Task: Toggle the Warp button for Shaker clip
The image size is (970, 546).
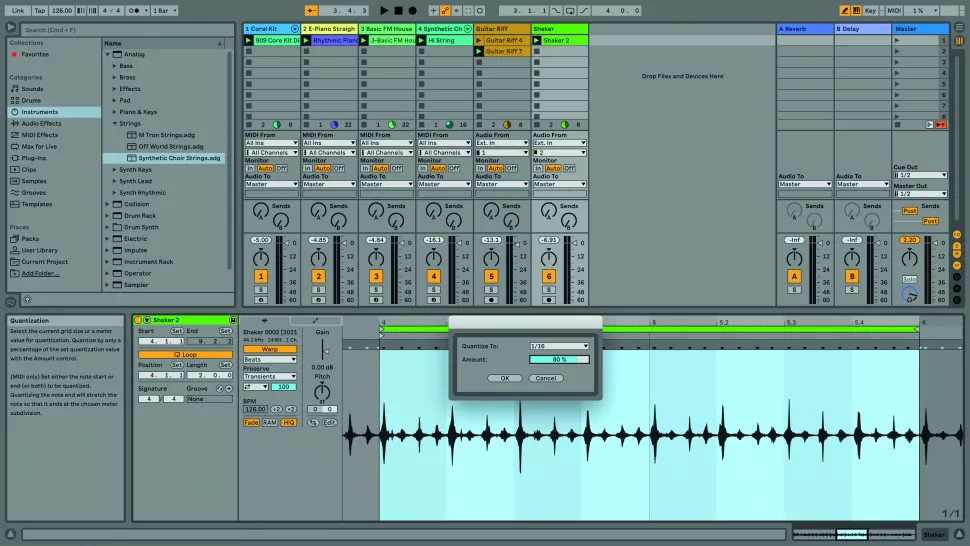Action: 270,349
